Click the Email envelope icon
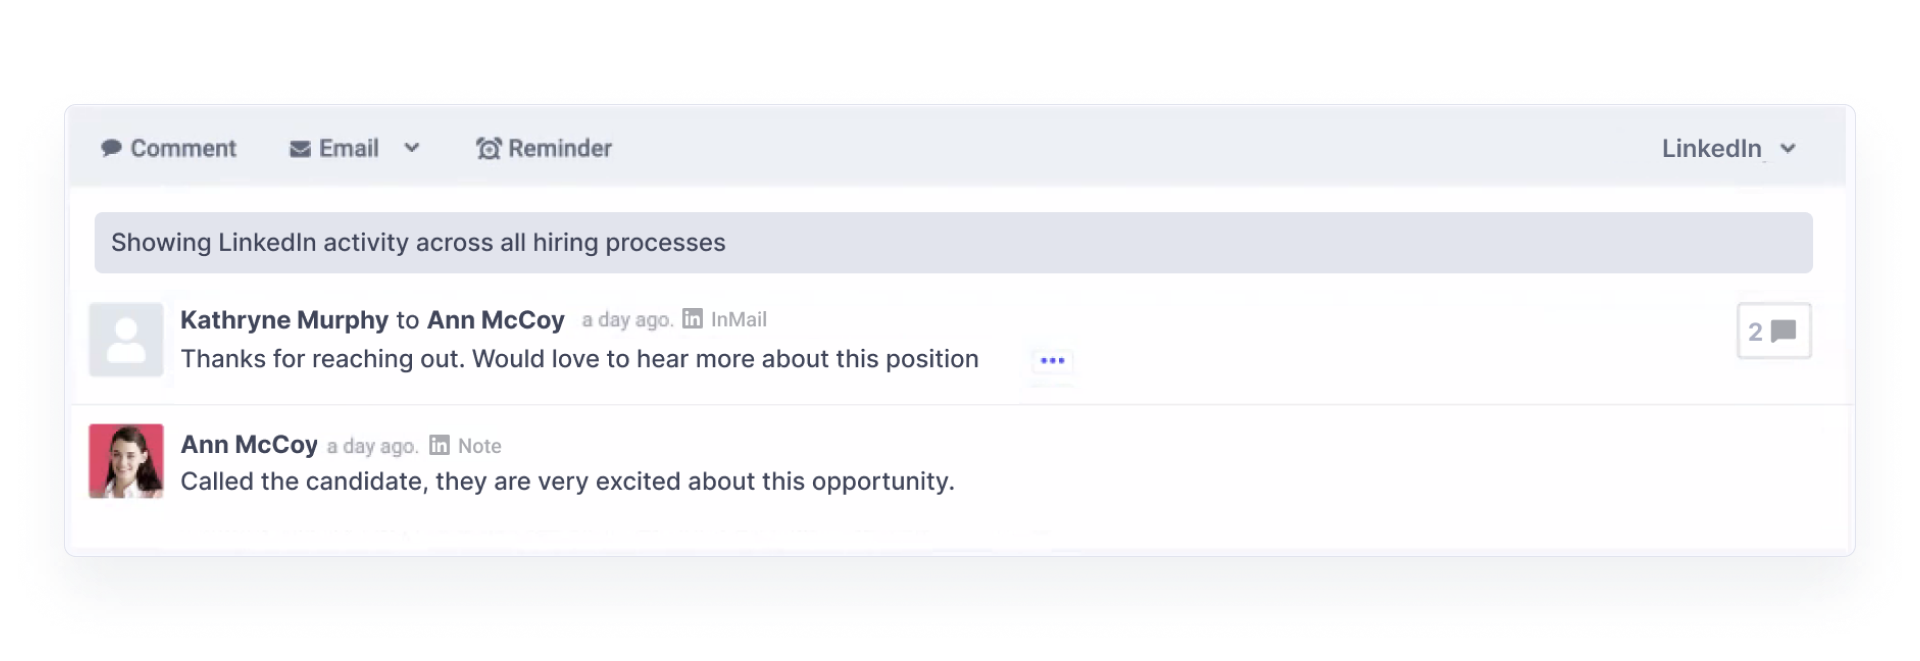Image resolution: width=1920 pixels, height=661 pixels. click(299, 149)
